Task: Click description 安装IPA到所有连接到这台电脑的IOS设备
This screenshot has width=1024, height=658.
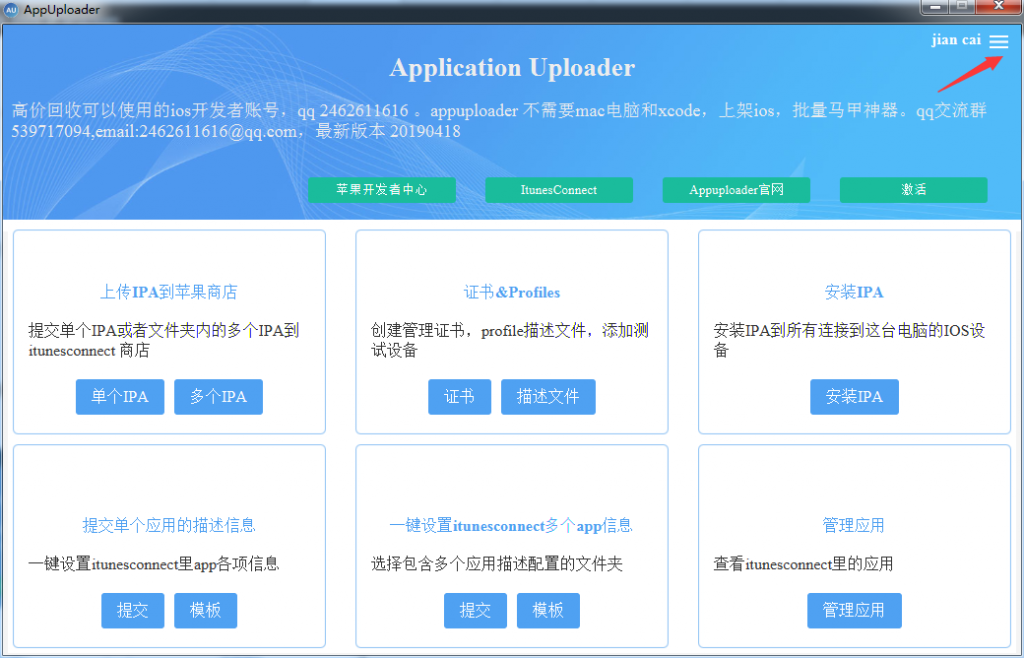Action: [x=849, y=340]
